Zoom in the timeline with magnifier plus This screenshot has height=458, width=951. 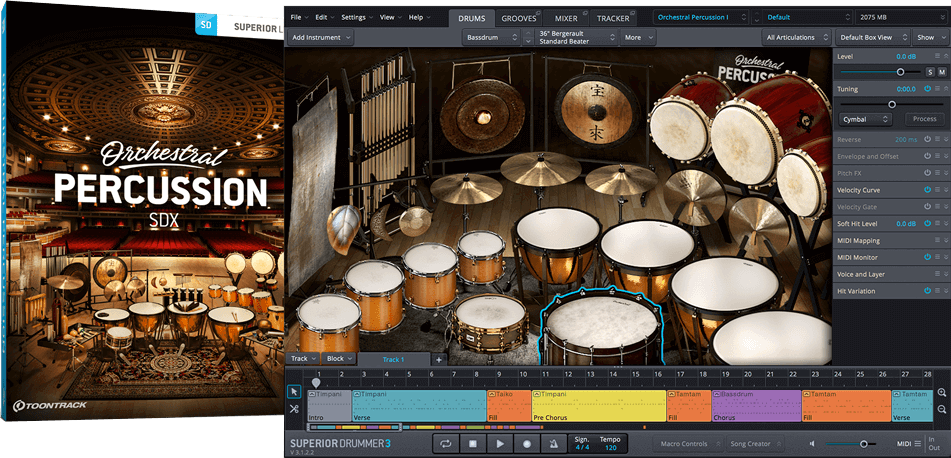coord(942,392)
